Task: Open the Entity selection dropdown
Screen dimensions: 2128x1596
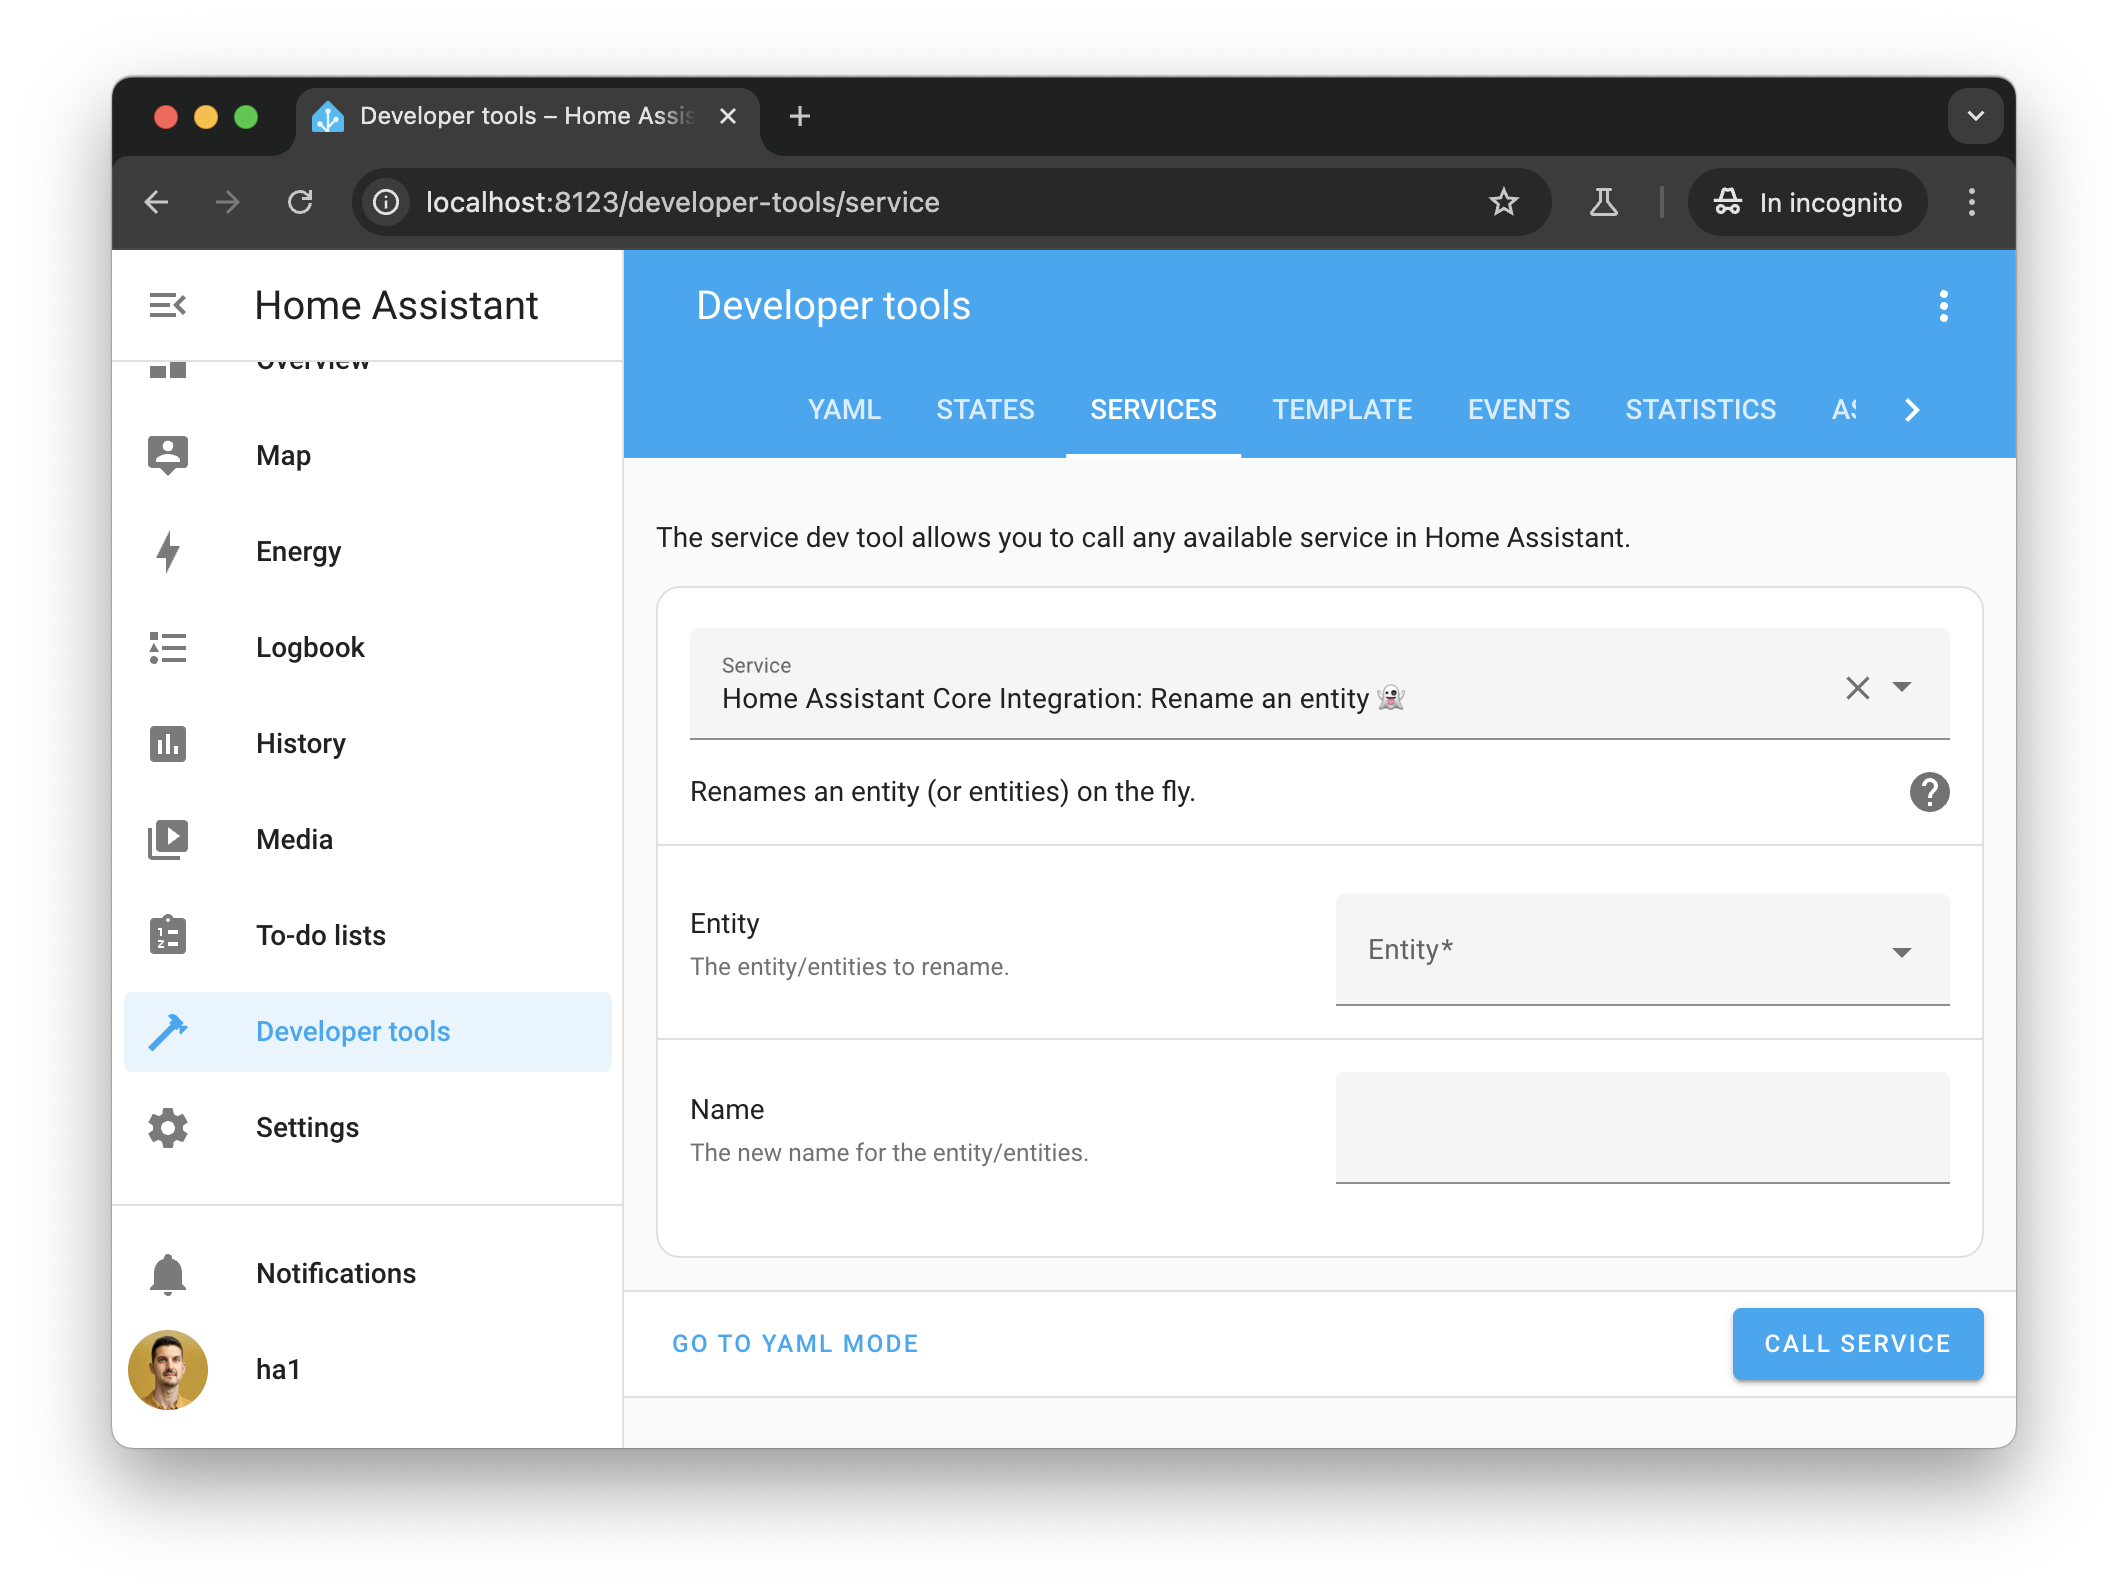Action: [1901, 950]
